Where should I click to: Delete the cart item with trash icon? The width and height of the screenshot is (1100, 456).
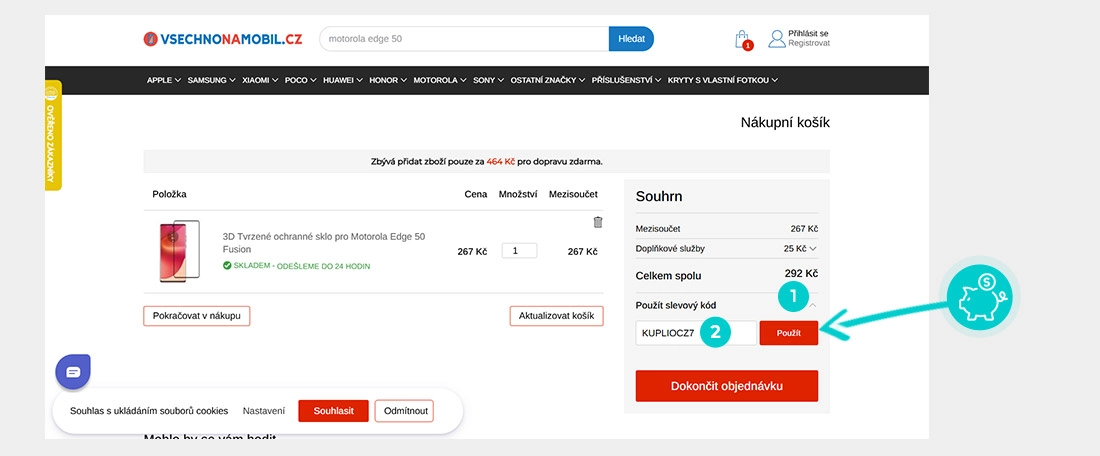[x=598, y=222]
